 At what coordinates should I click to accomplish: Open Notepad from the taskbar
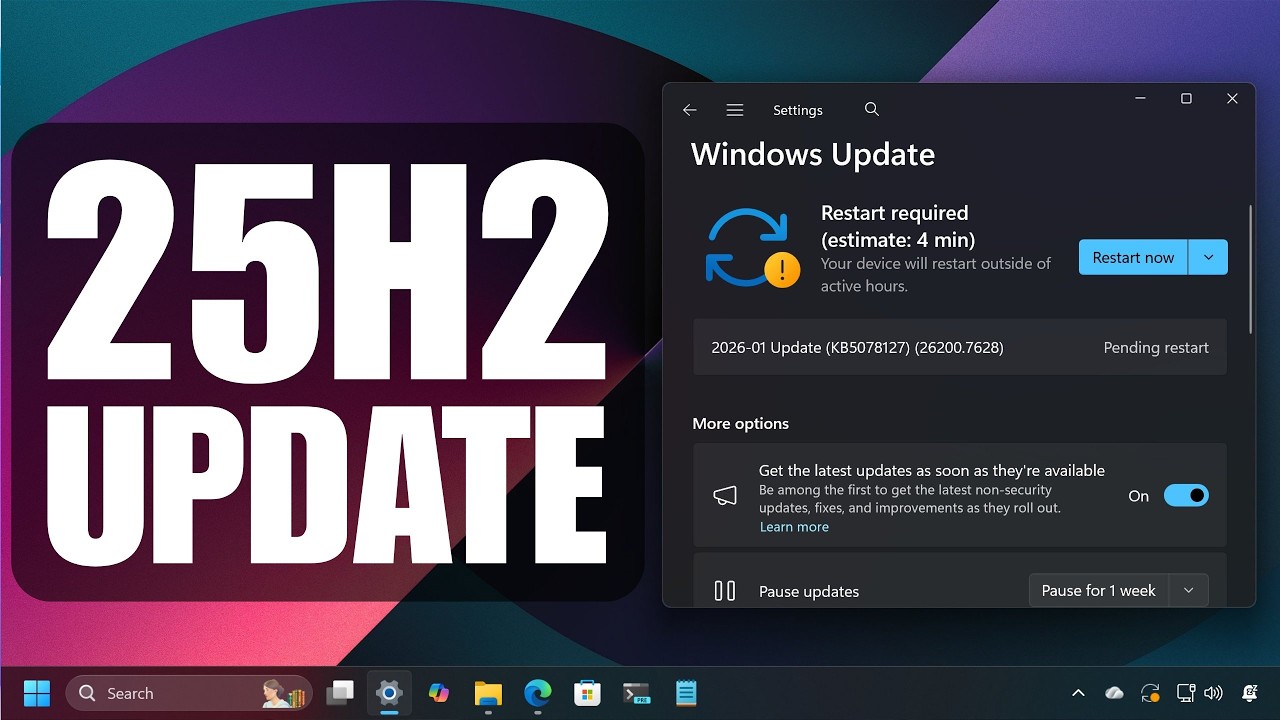tap(686, 693)
